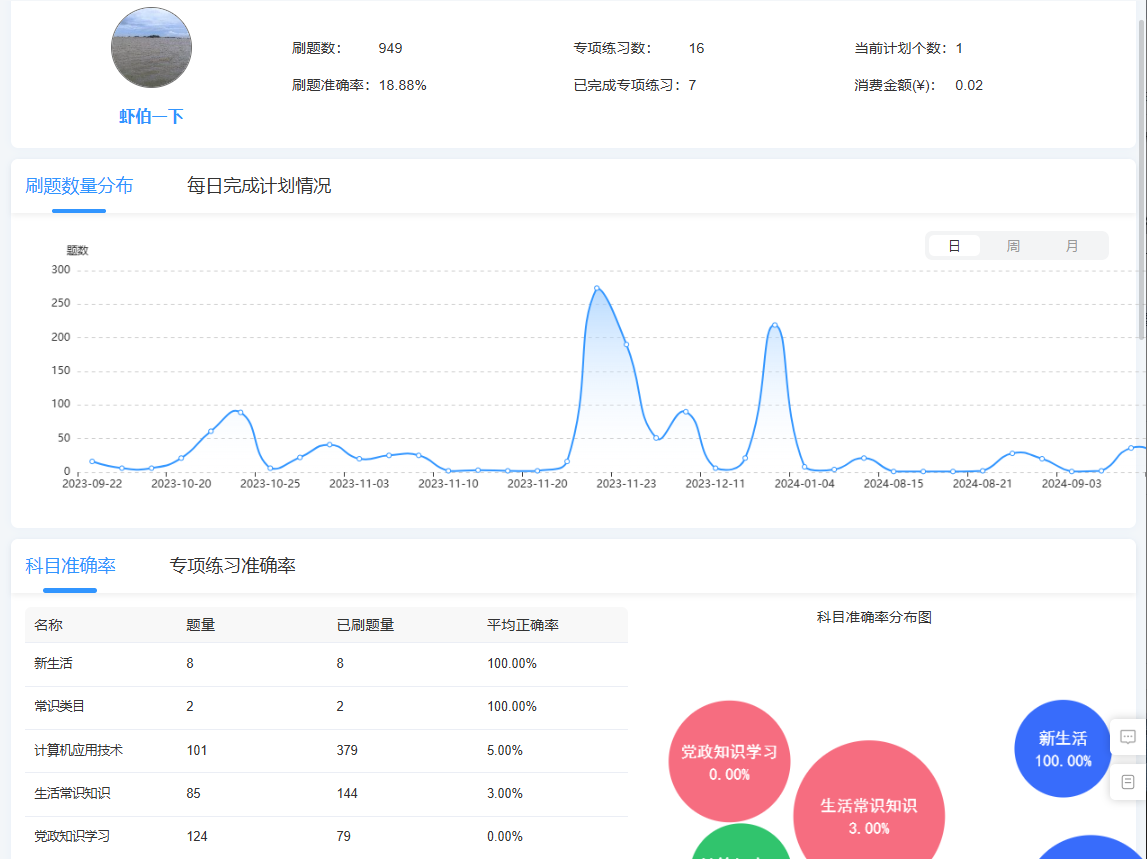Switch chart to 周 weekly view
1147x859 pixels.
tap(1013, 245)
